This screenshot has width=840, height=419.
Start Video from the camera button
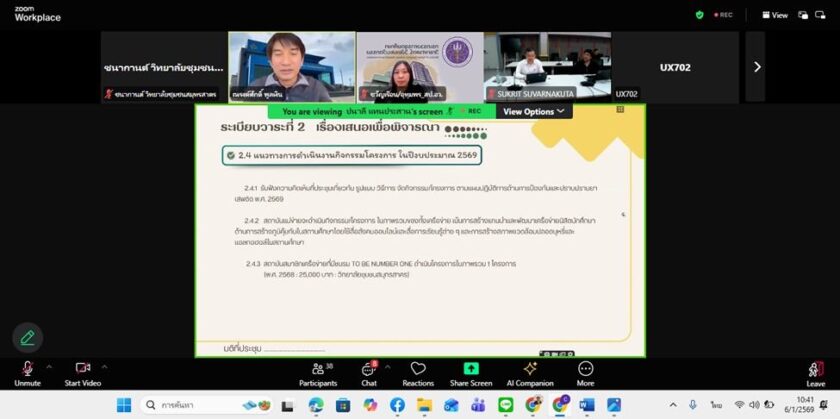tap(82, 371)
